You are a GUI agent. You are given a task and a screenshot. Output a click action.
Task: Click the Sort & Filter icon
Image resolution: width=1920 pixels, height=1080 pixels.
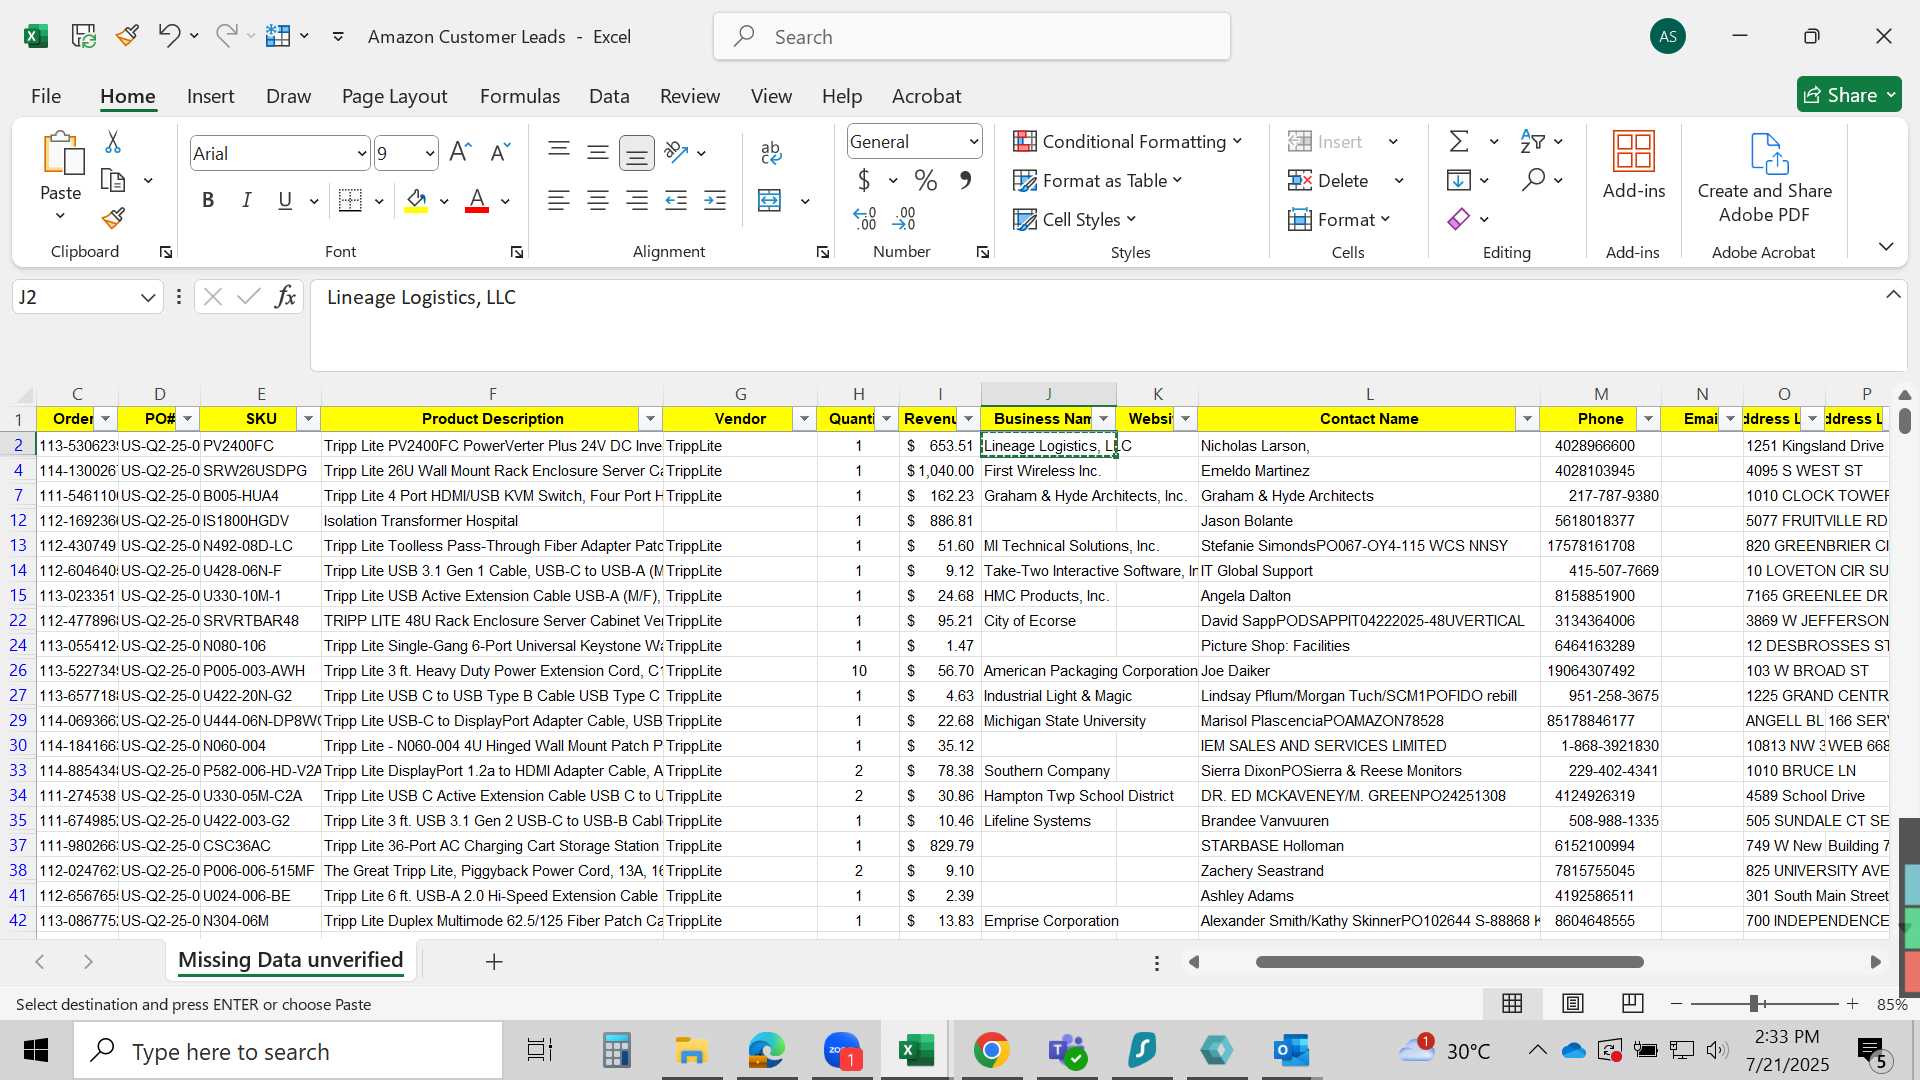(x=1532, y=141)
